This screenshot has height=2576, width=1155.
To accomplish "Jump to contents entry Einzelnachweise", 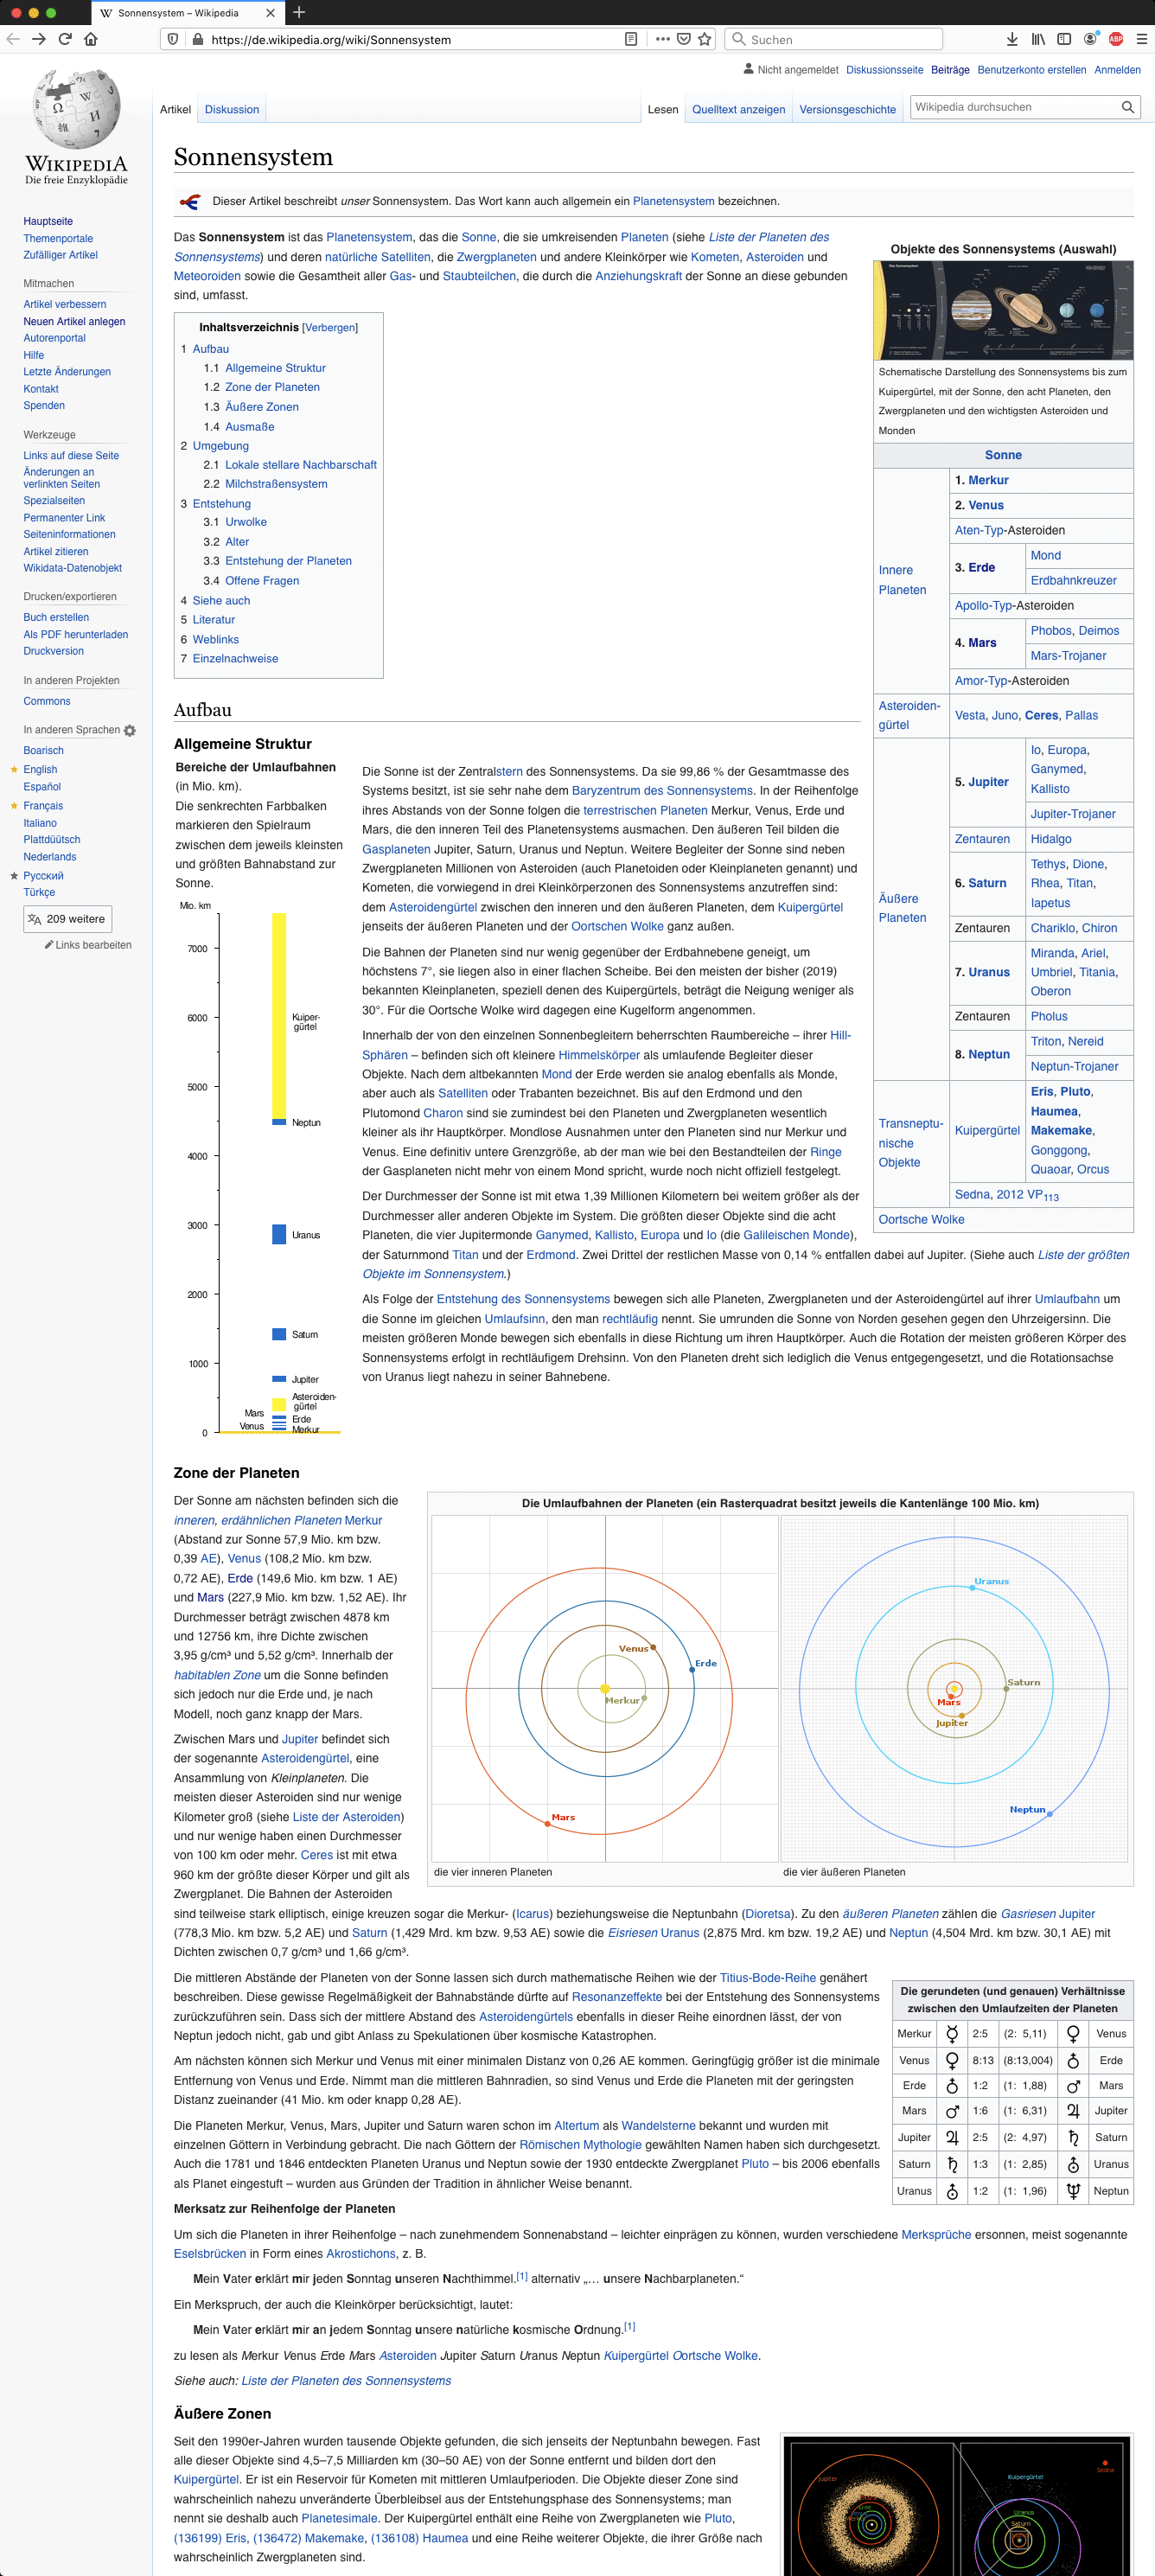I will tap(235, 659).
